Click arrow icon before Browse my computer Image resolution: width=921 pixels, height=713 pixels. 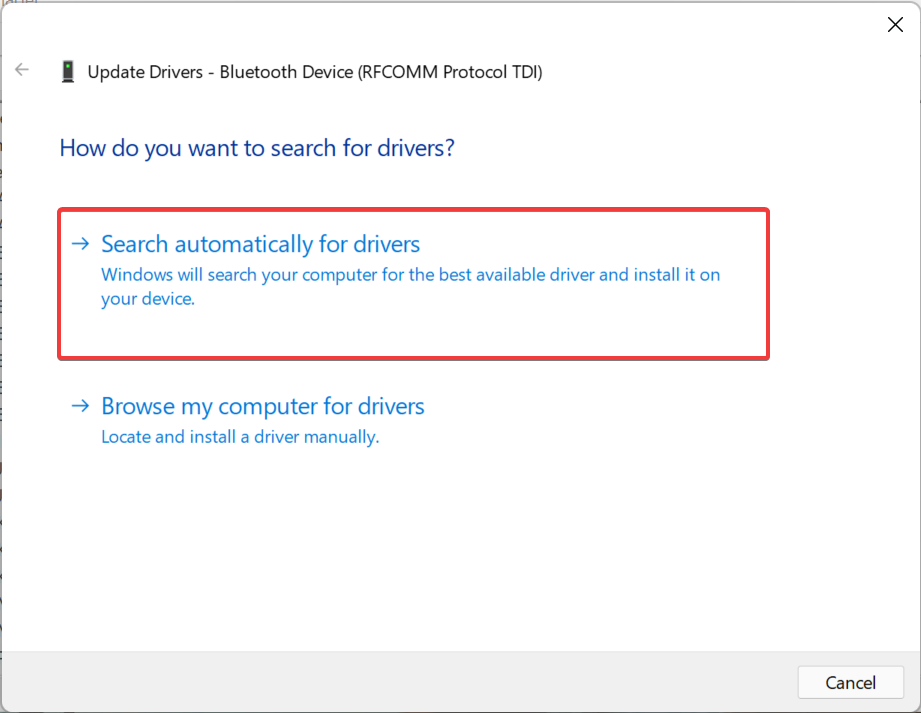(80, 406)
